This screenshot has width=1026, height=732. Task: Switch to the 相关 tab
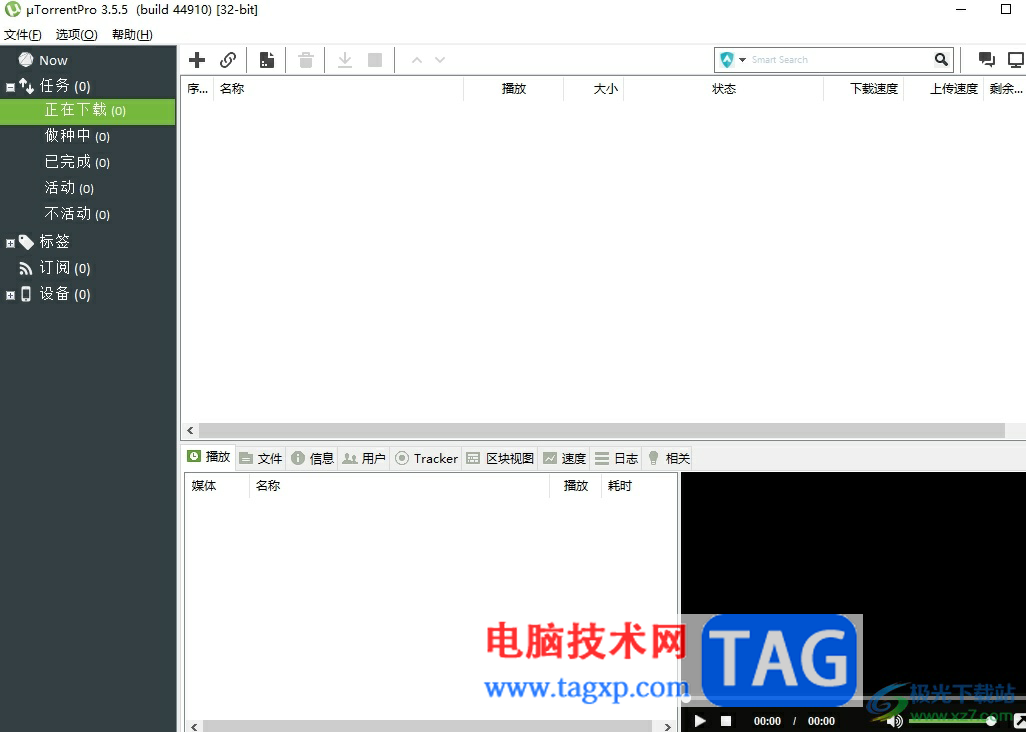pos(667,459)
